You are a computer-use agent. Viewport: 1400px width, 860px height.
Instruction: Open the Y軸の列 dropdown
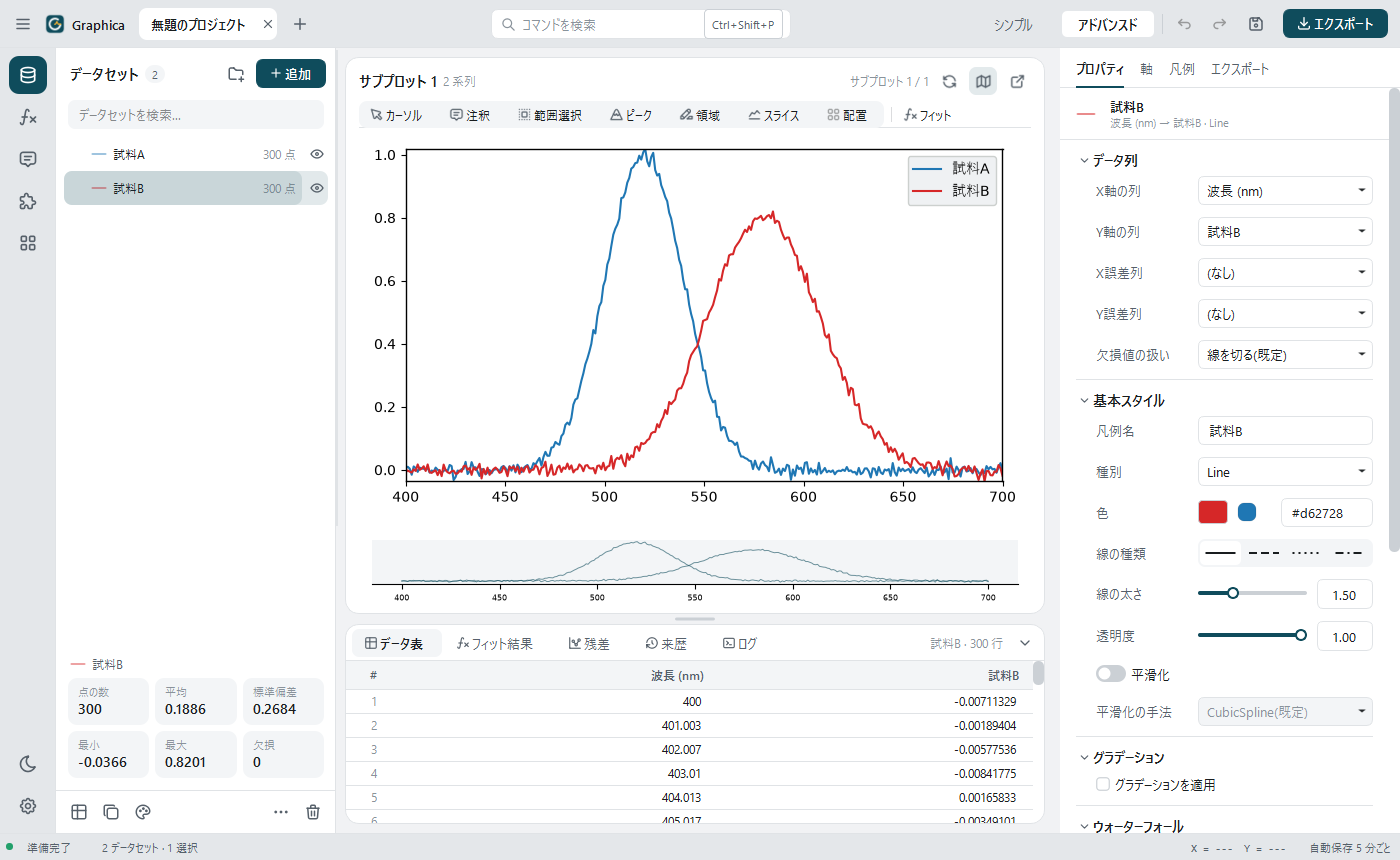click(1285, 231)
